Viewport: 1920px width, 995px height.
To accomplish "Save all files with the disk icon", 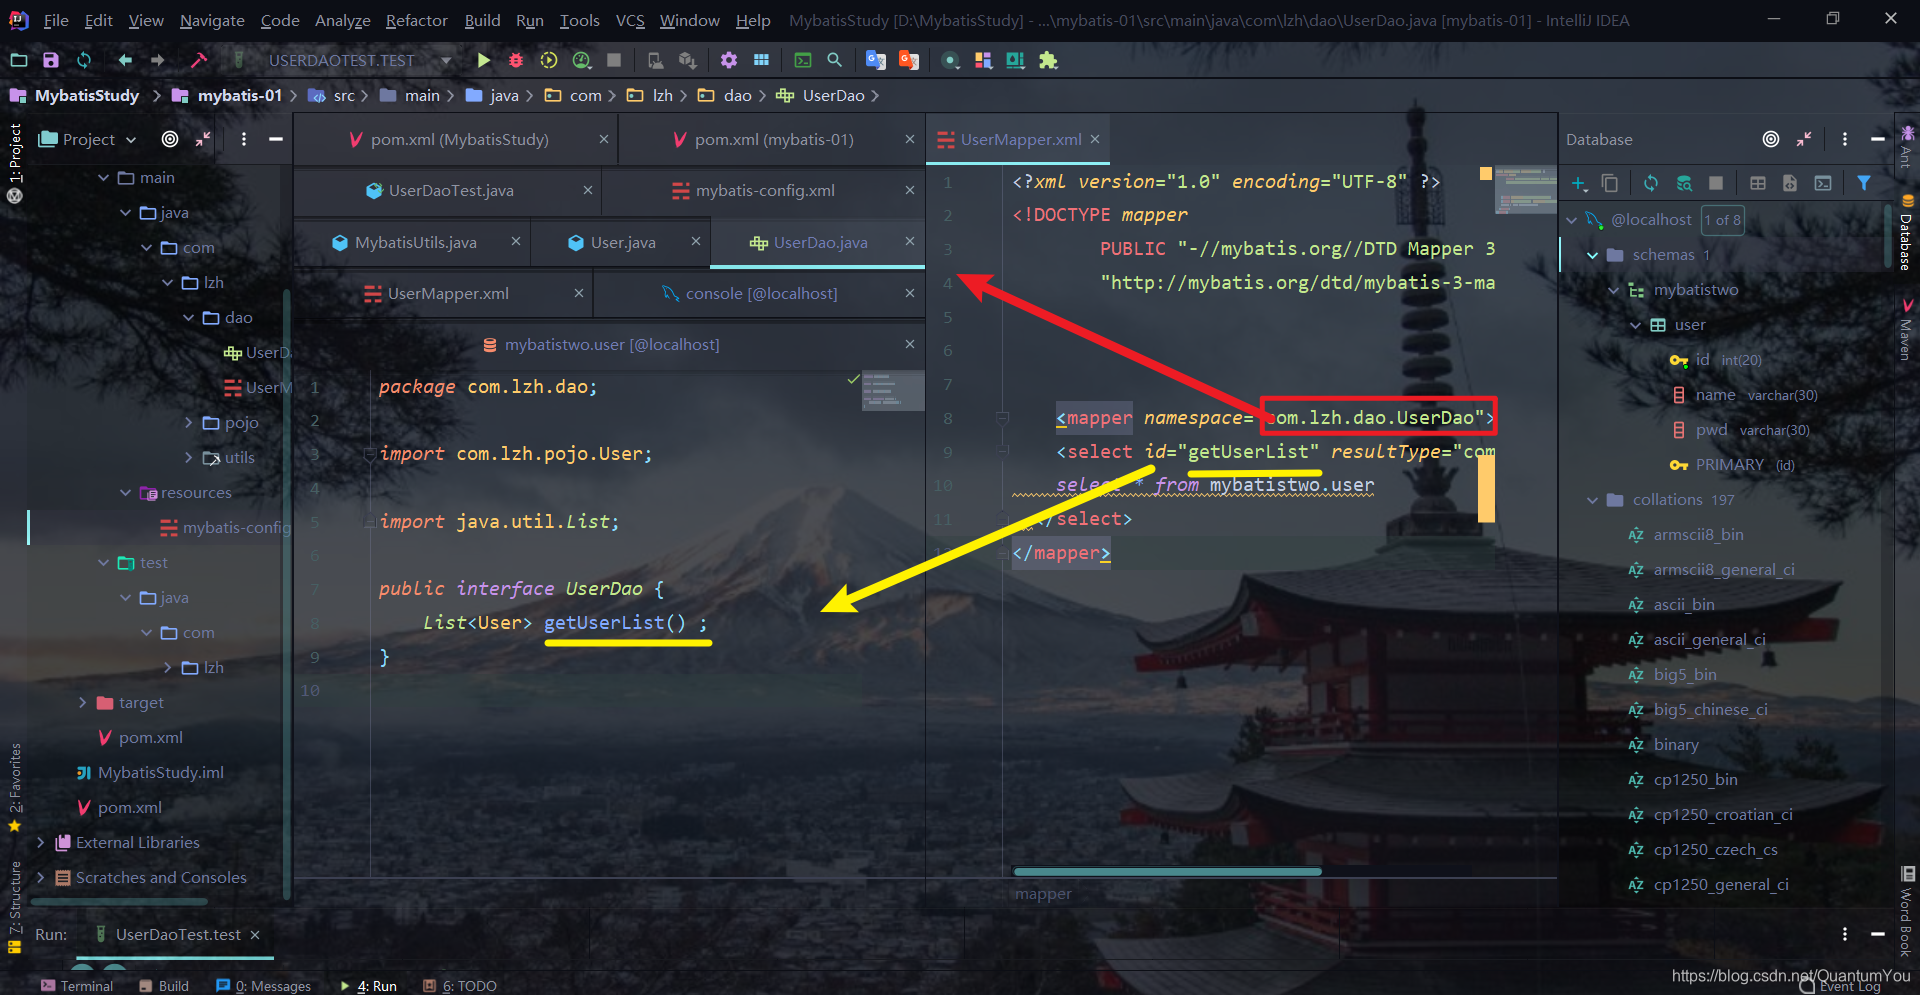I will tap(51, 60).
